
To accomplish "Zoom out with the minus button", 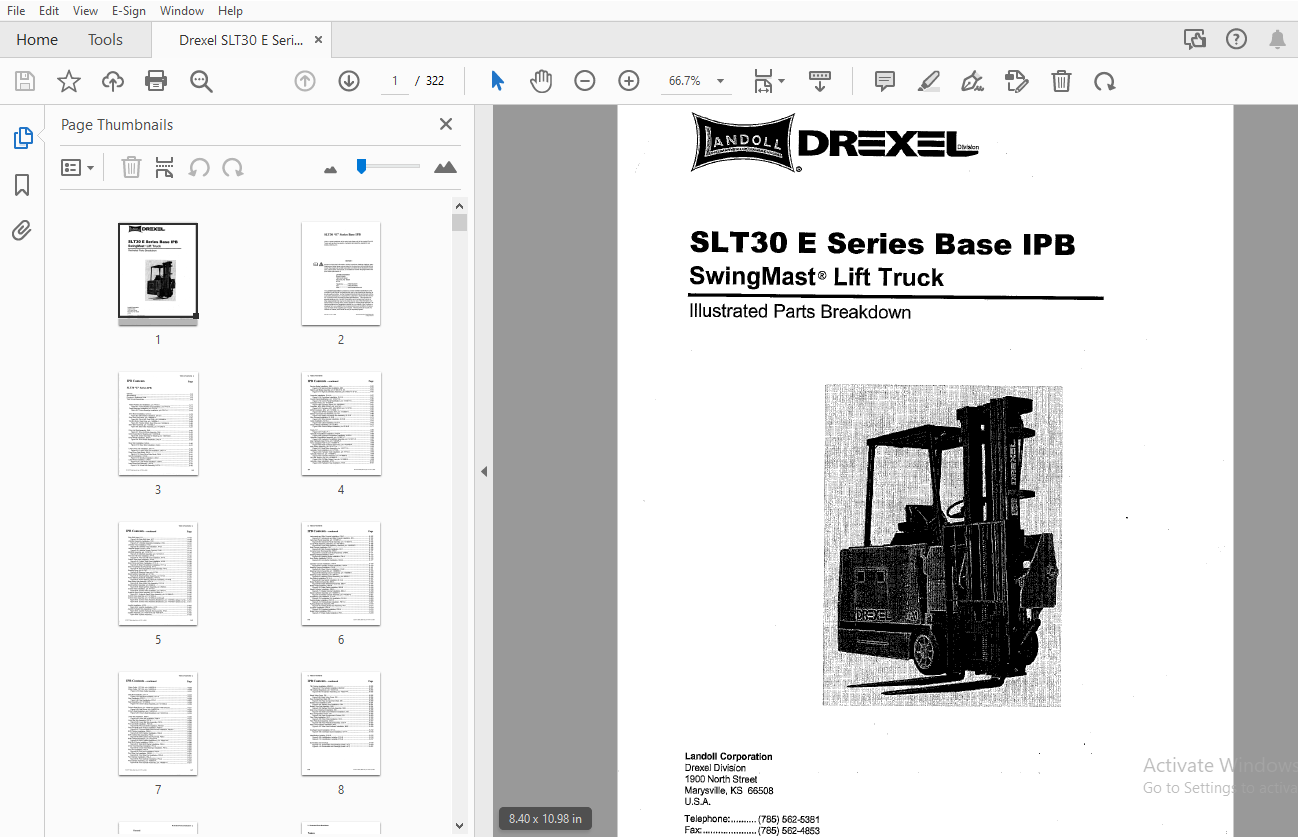I will click(585, 81).
